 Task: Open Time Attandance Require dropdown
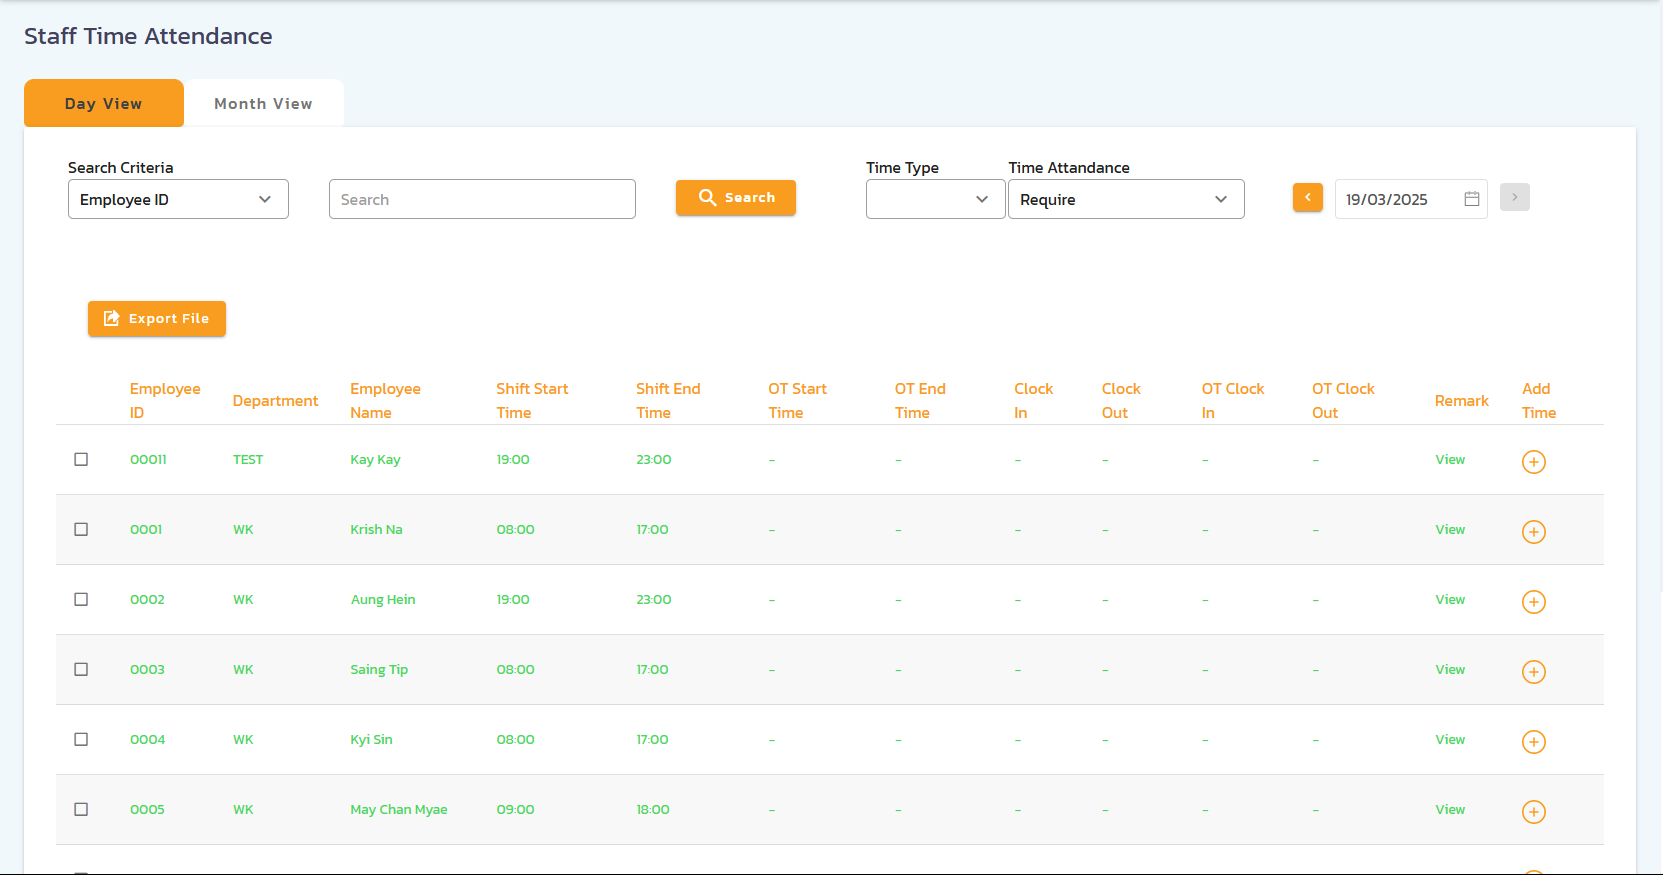point(1125,199)
